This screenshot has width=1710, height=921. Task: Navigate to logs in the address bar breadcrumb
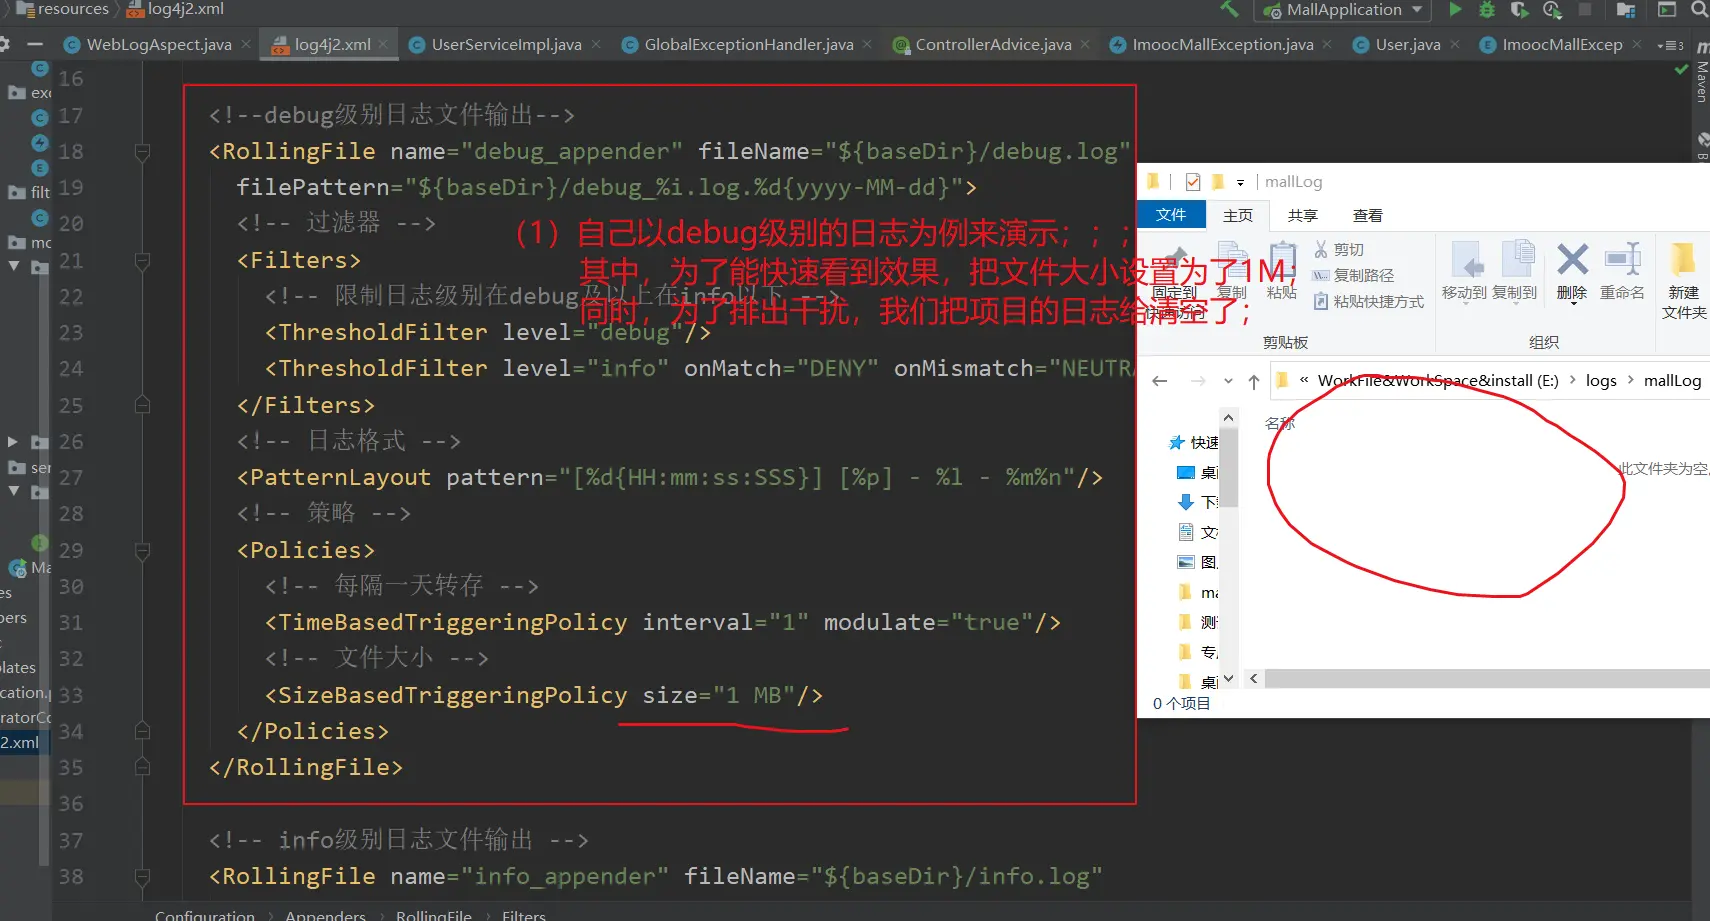pyautogui.click(x=1600, y=381)
